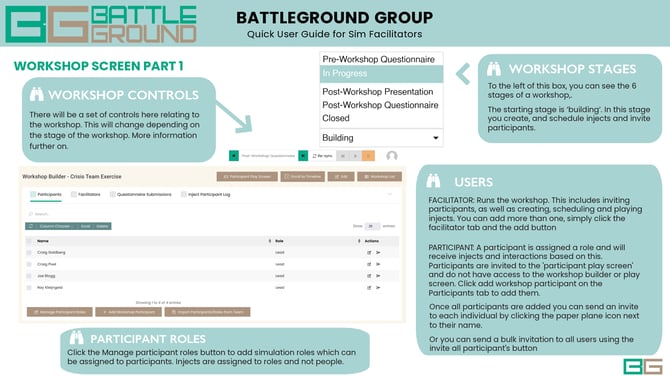Choose Post-Workshop Questionnaire stage option
Image resolution: width=670 pixels, height=376 pixels.
click(380, 105)
